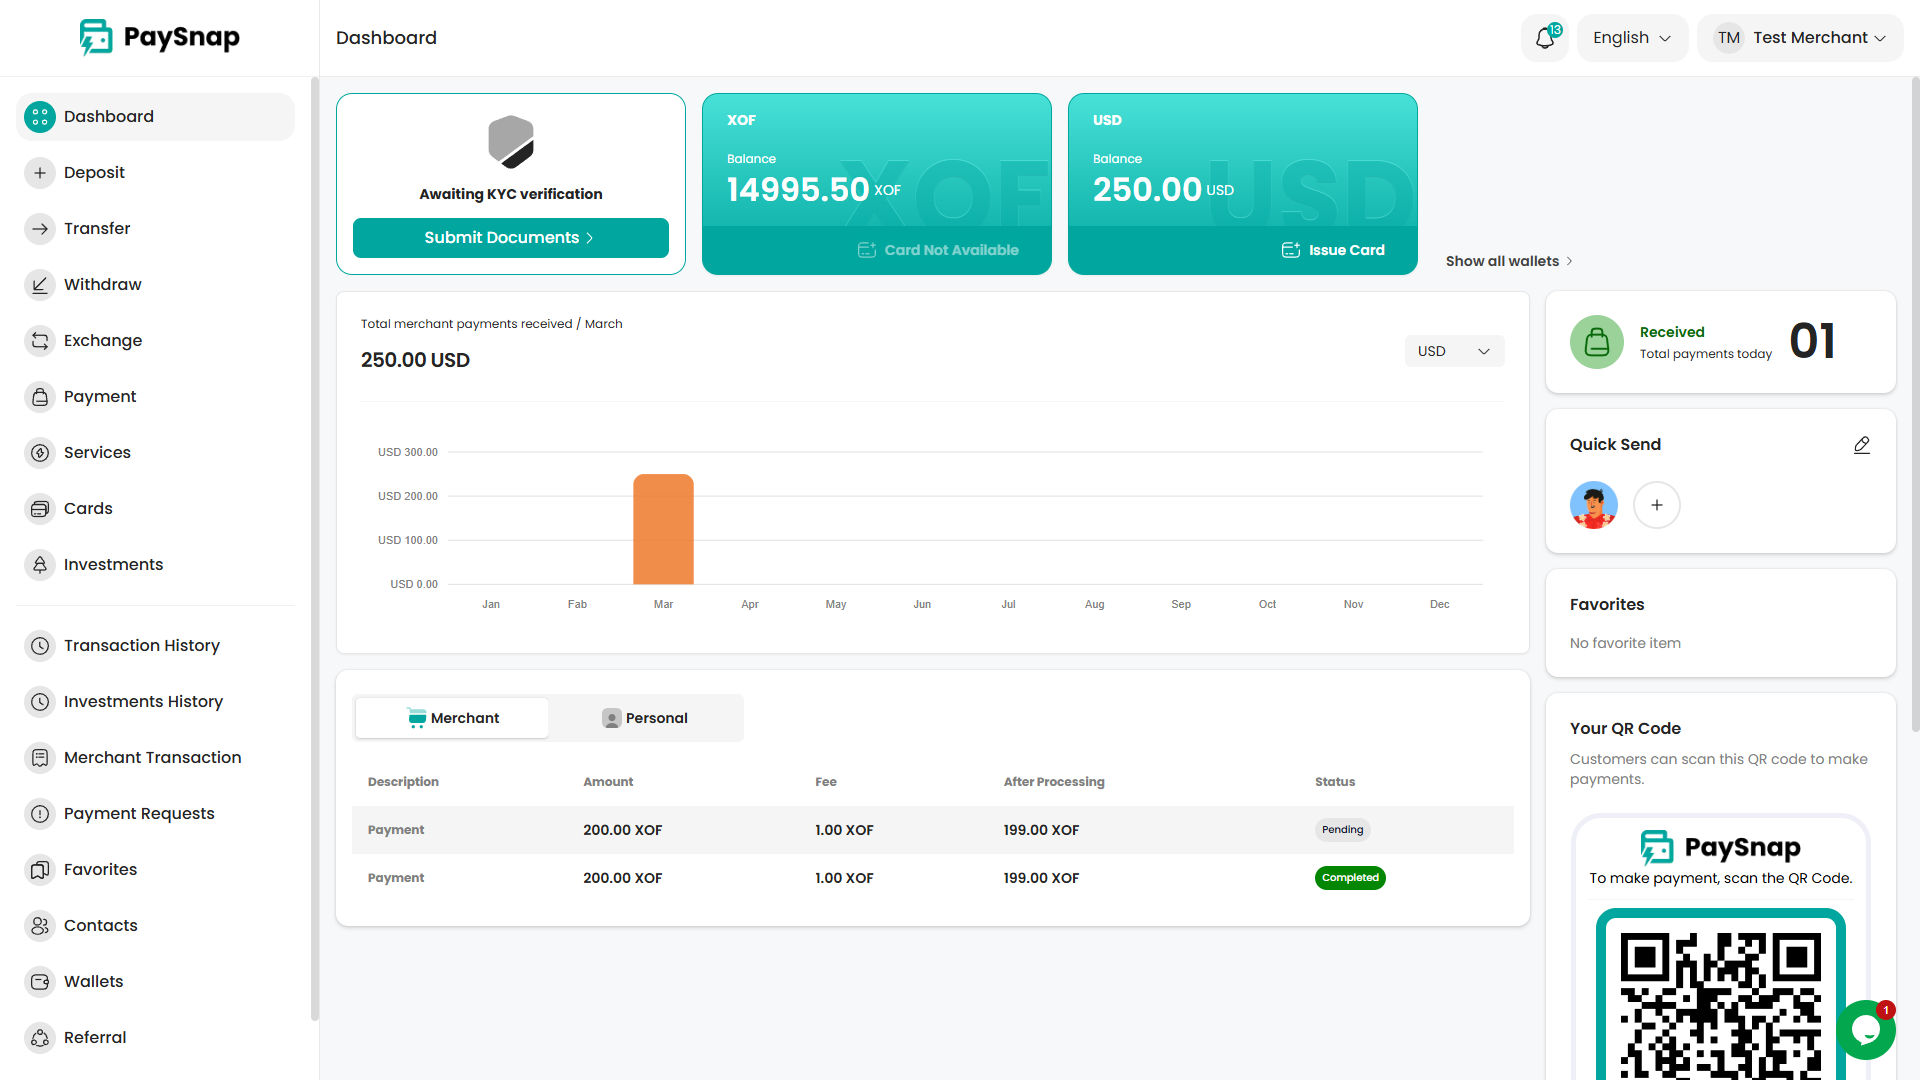Select the Transfer icon in sidebar
The width and height of the screenshot is (1920, 1080).
click(40, 228)
